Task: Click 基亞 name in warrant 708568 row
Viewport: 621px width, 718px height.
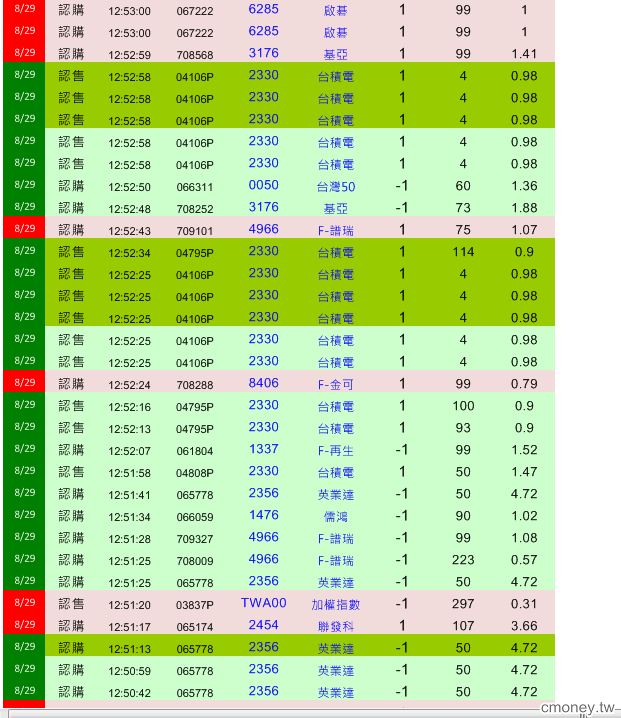Action: click(336, 54)
